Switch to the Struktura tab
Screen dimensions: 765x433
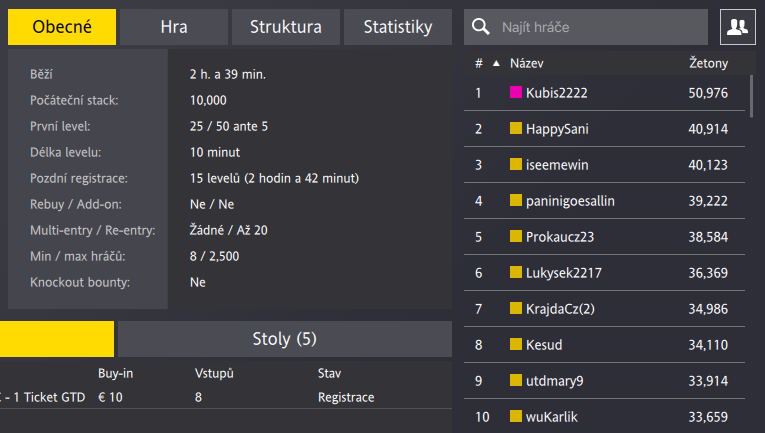point(286,28)
